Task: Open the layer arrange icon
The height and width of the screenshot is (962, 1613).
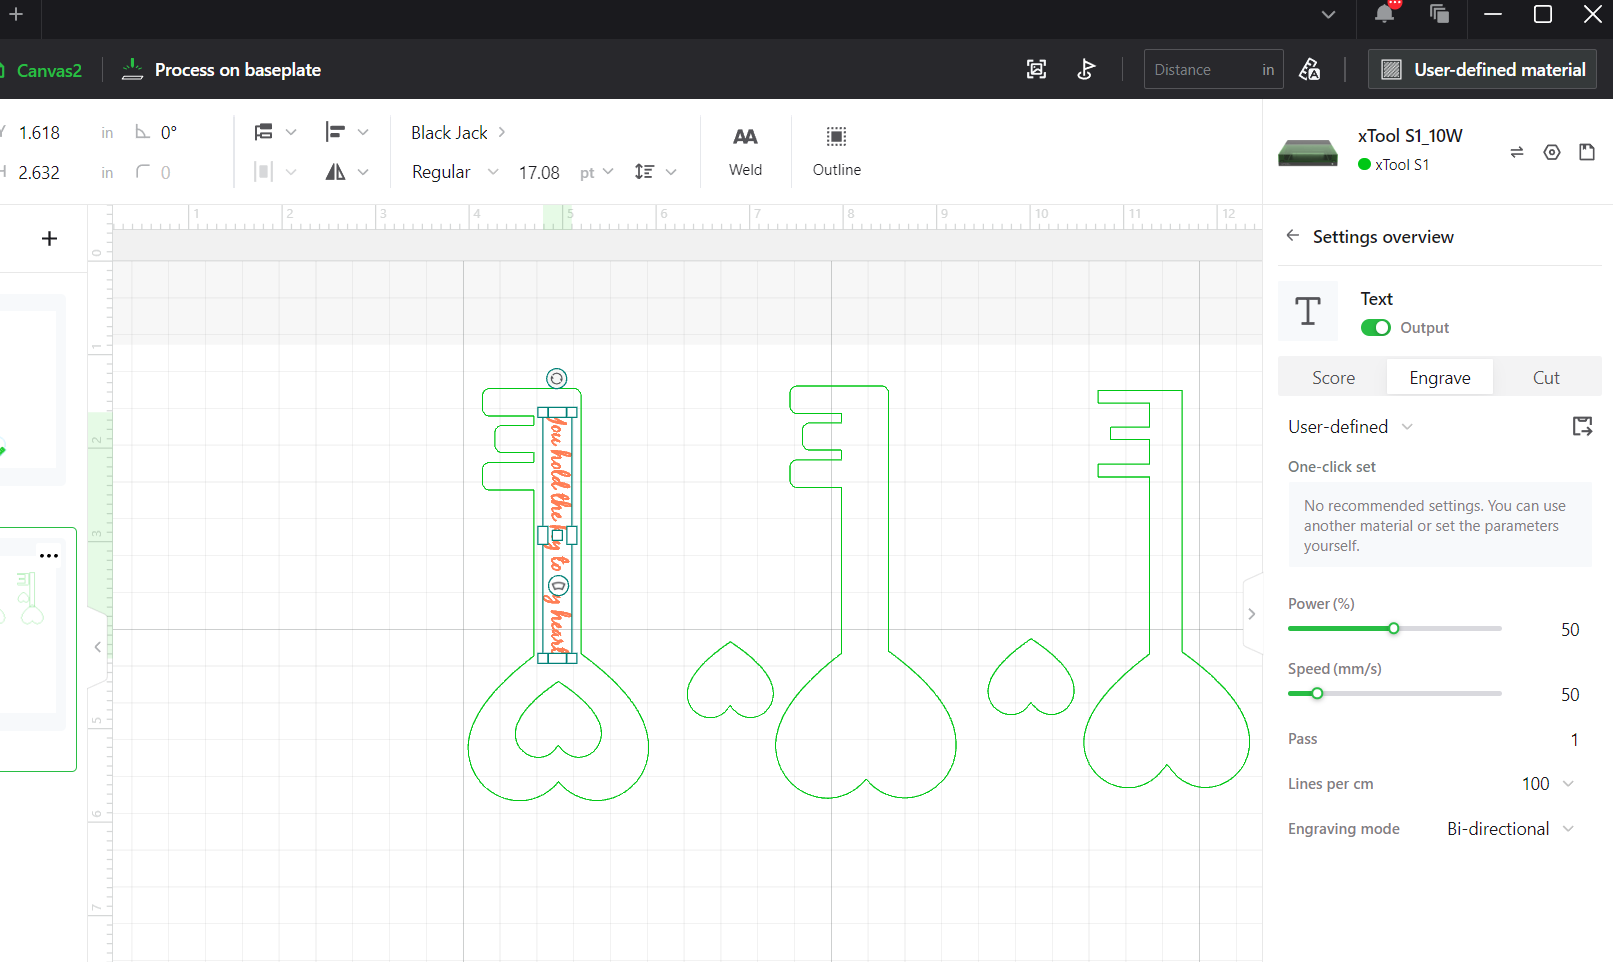Action: coord(264,132)
